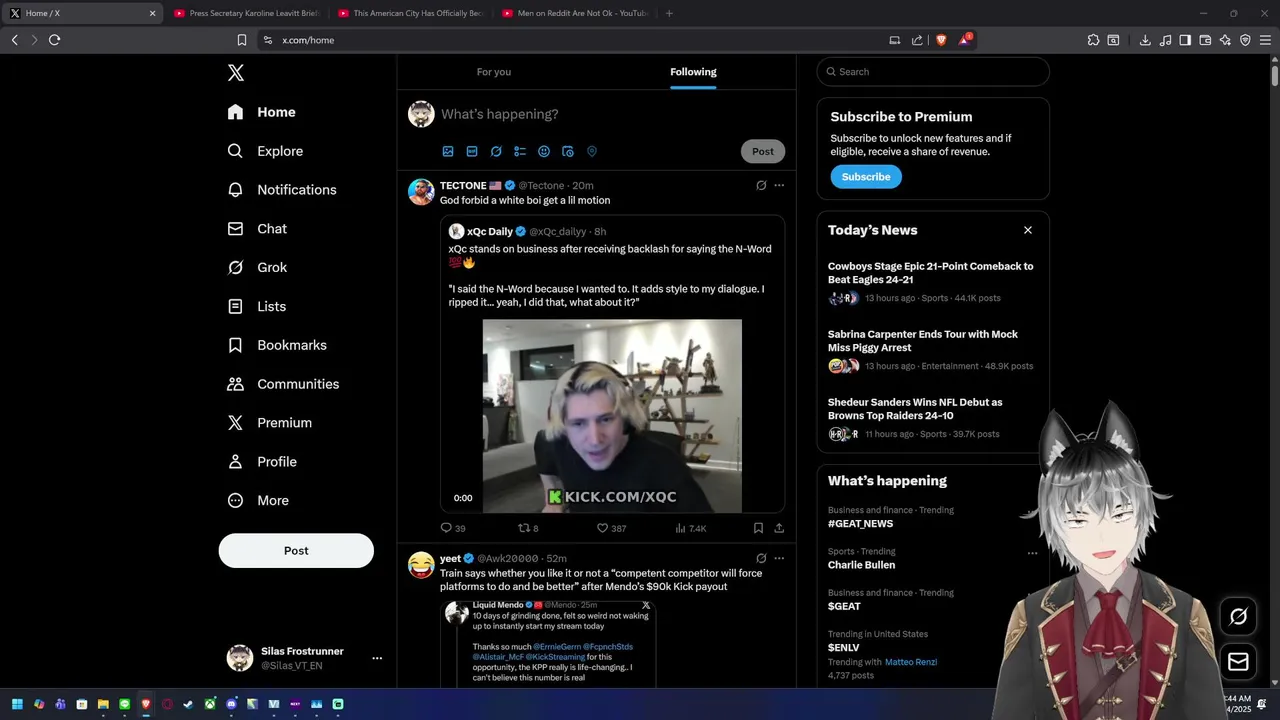Open Grok in the sidebar
Image resolution: width=1280 pixels, height=720 pixels.
coord(257,268)
